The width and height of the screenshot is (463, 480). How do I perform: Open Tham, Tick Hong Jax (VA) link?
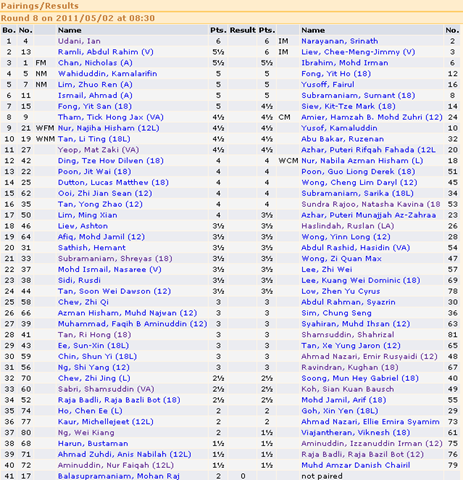click(x=111, y=117)
